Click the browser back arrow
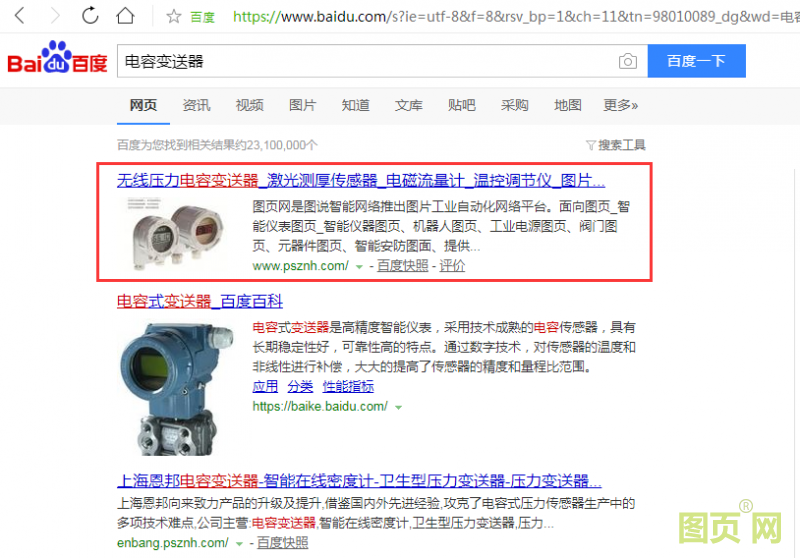This screenshot has width=800, height=558. pos(19,16)
